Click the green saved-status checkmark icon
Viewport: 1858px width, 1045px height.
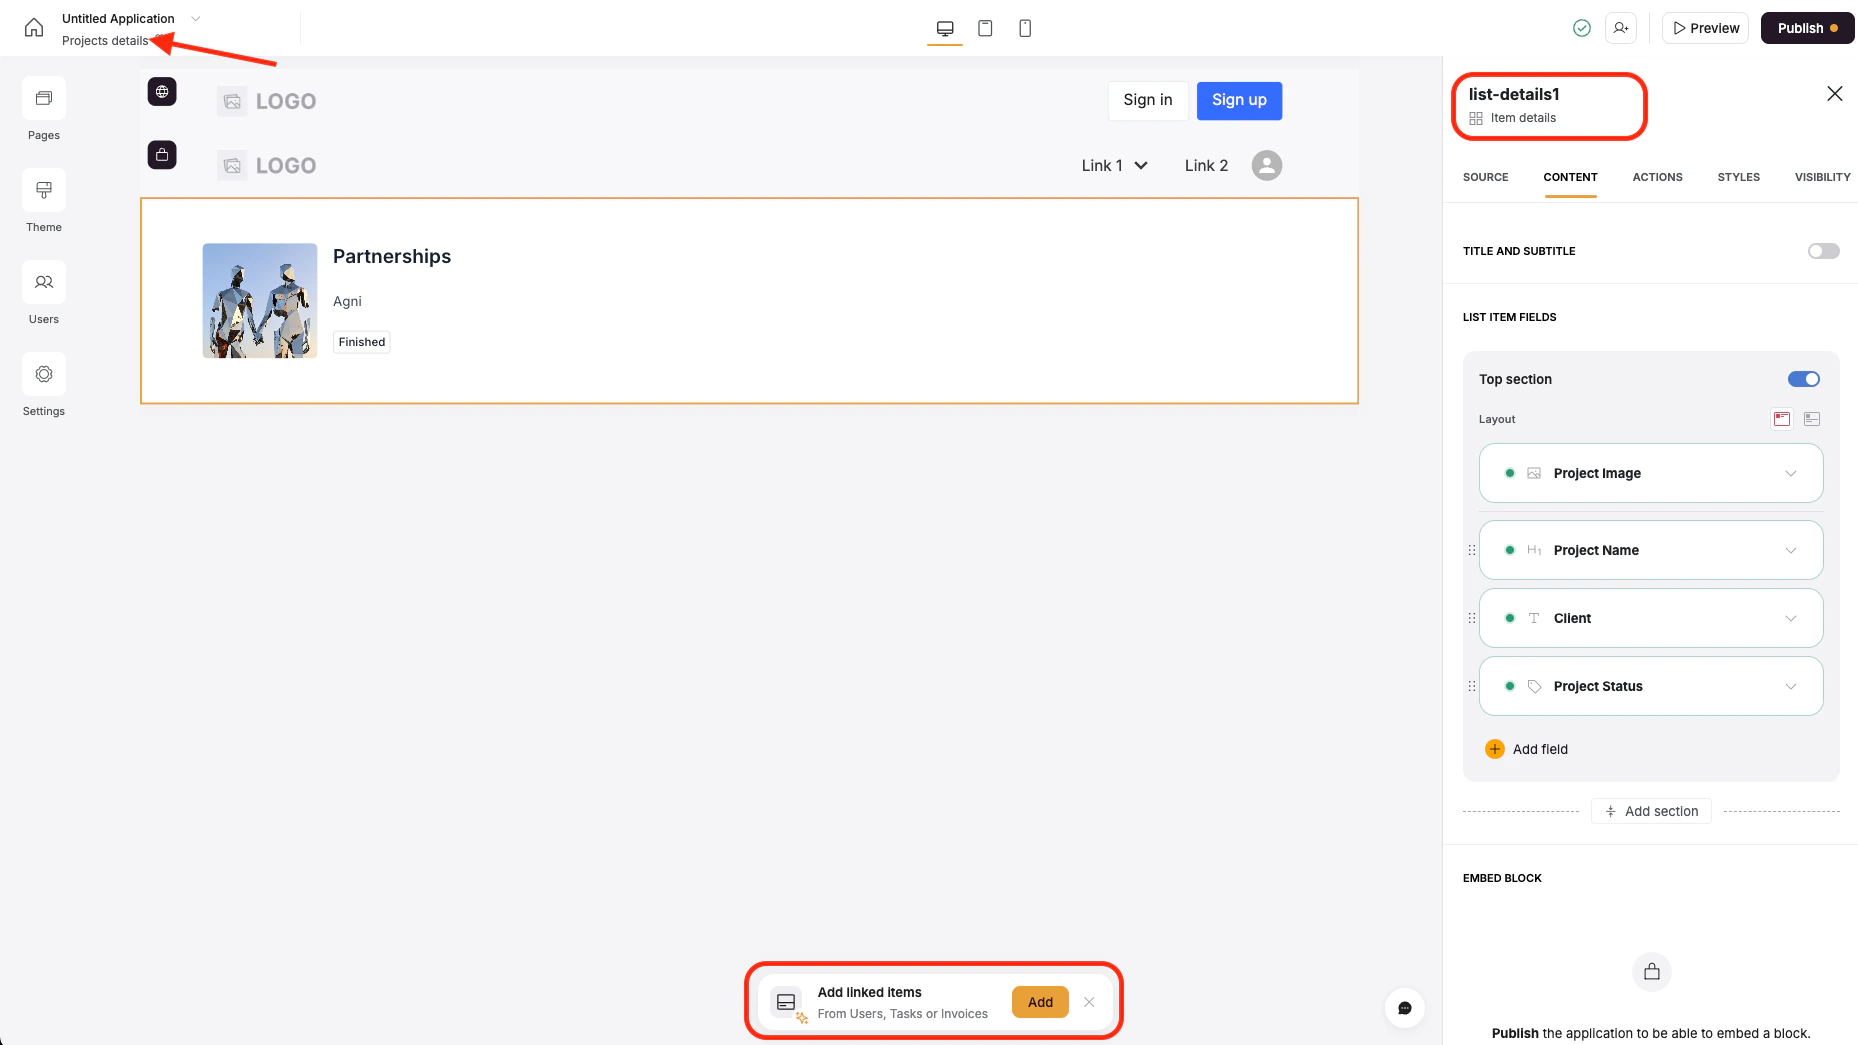click(1582, 28)
